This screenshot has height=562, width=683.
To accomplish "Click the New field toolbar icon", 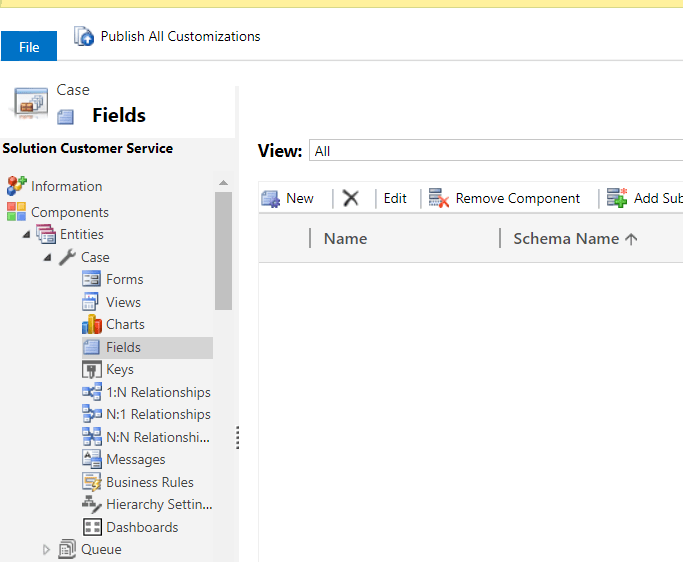I will [x=271, y=198].
